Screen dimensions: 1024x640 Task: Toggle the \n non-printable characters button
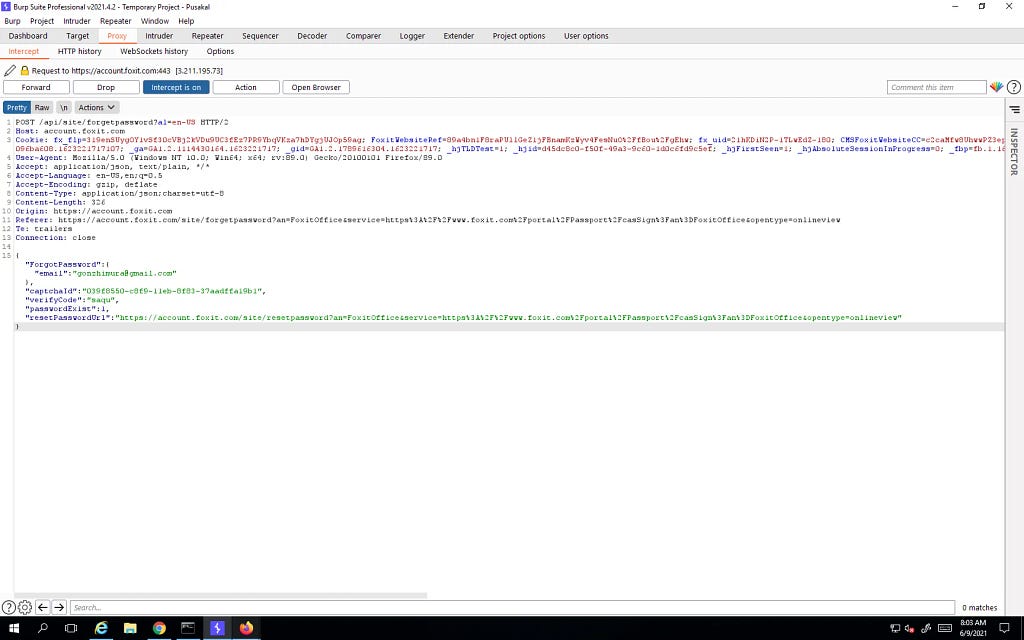point(63,107)
